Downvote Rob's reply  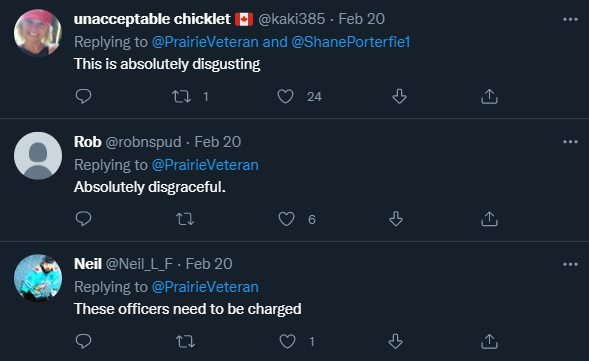pyautogui.click(x=396, y=219)
